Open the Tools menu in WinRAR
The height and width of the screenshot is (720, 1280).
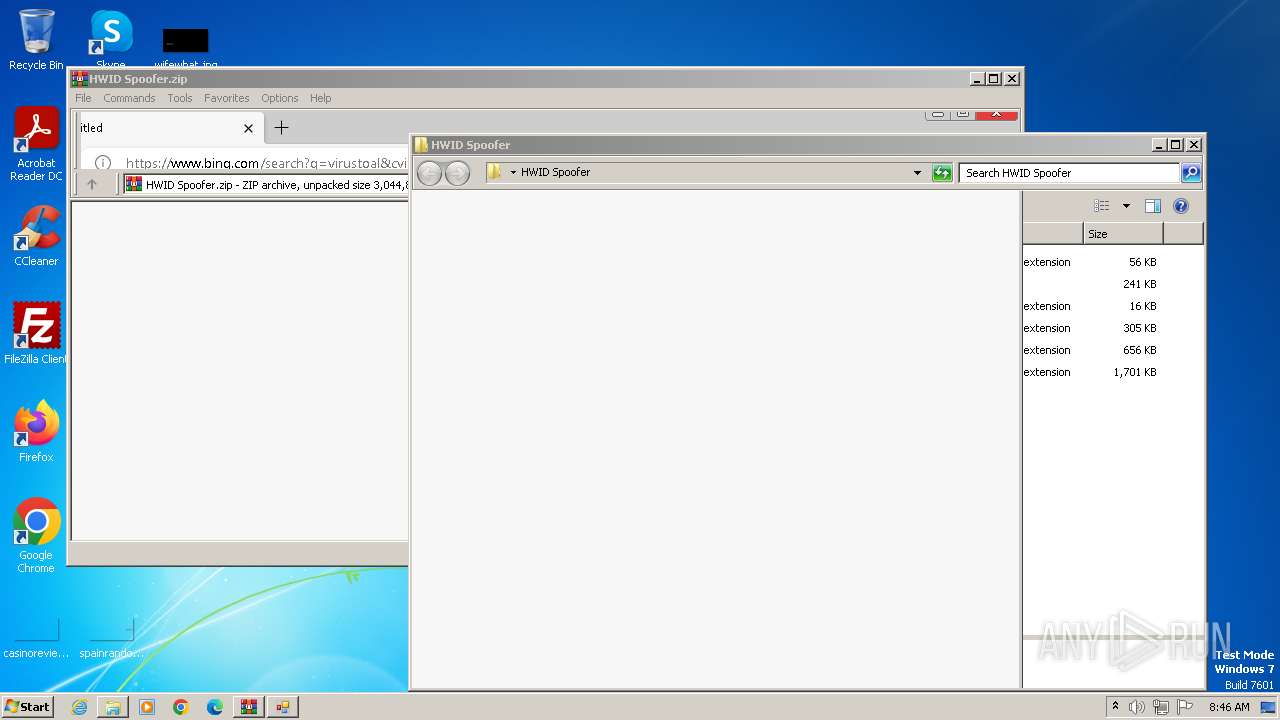point(180,98)
